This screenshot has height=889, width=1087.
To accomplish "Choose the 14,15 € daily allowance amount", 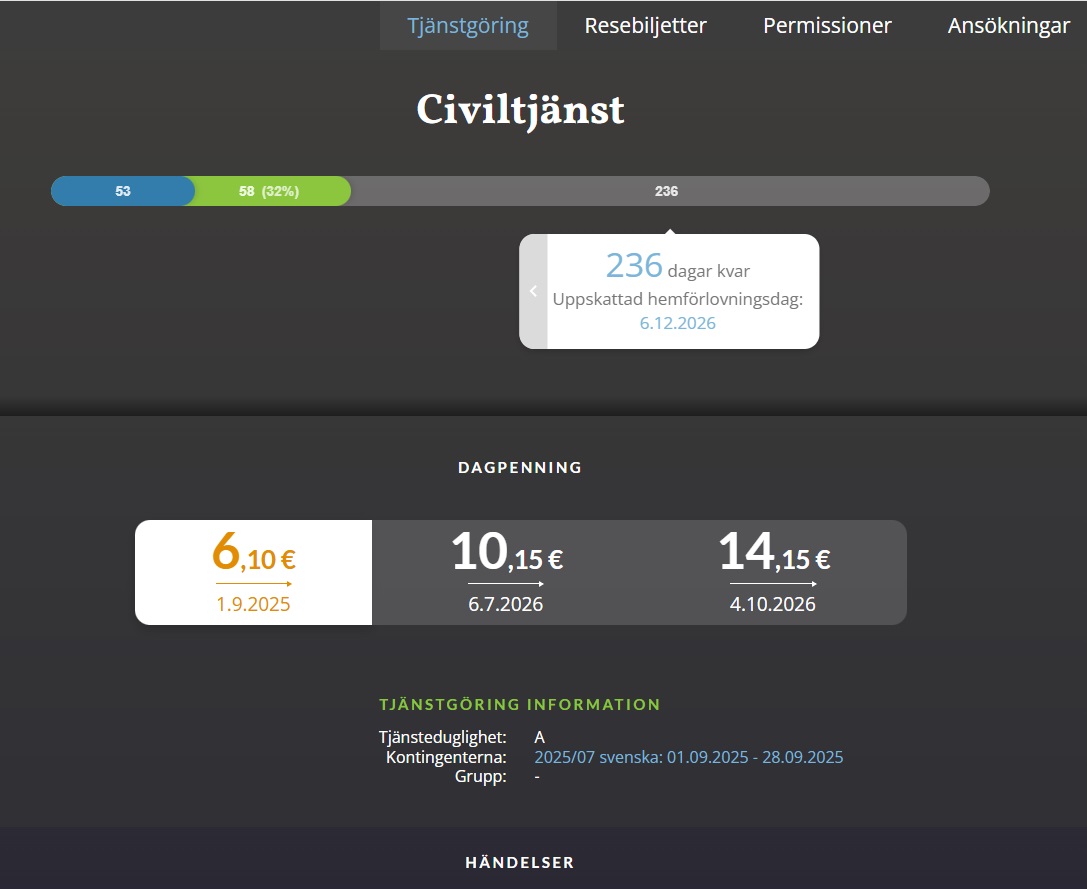I will coord(774,551).
